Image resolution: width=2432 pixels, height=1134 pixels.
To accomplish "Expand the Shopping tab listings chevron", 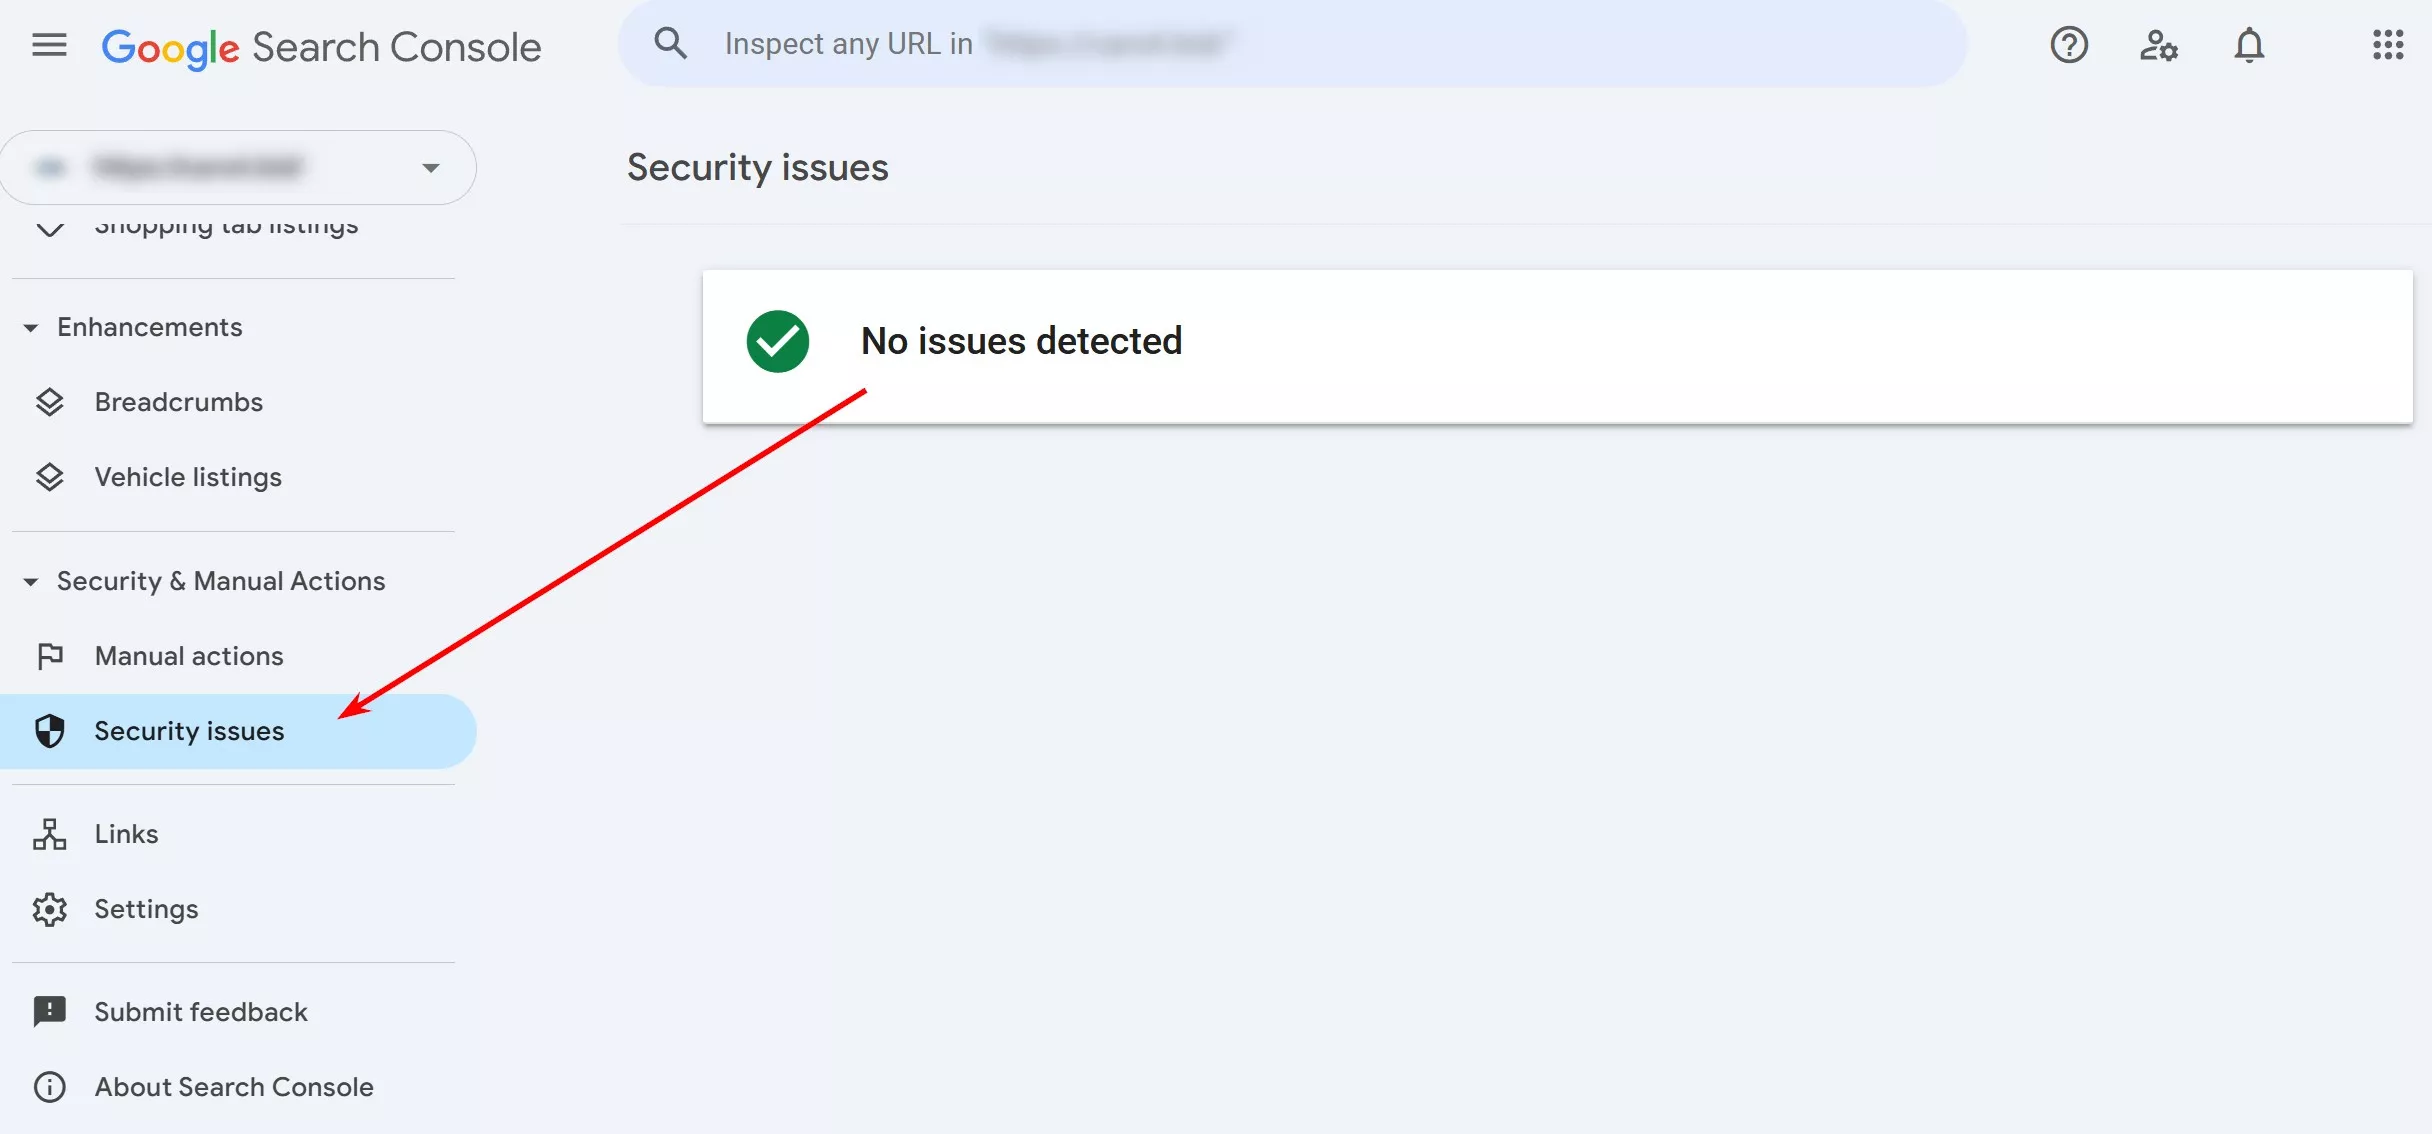I will (x=49, y=228).
